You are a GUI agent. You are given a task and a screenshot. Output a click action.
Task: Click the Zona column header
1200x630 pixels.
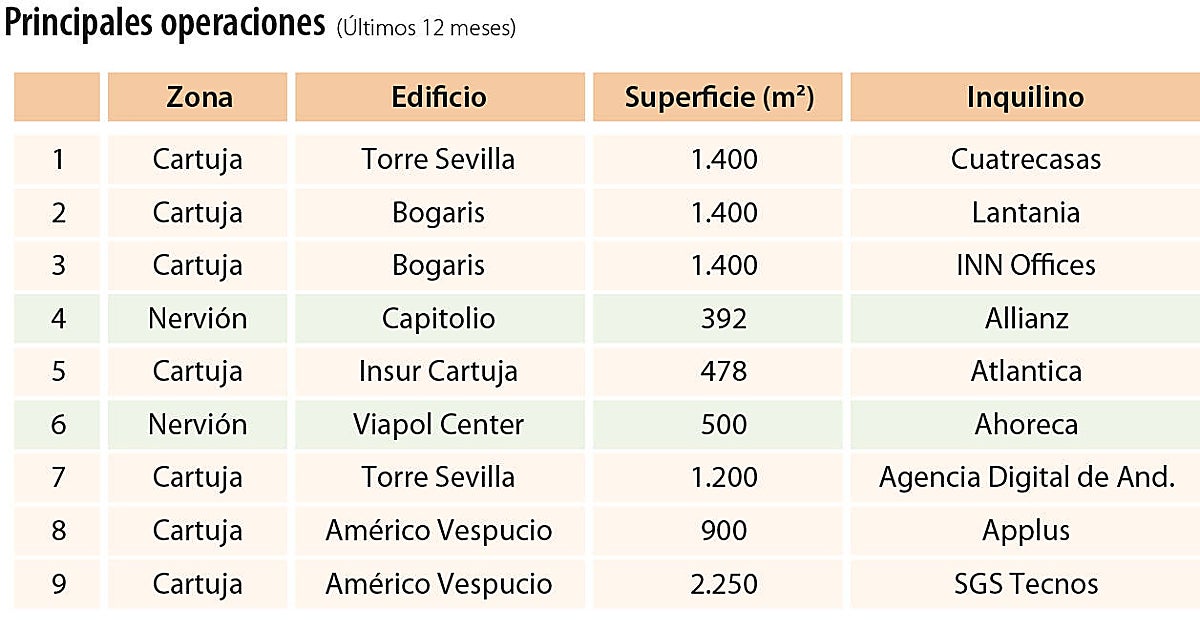(x=198, y=97)
